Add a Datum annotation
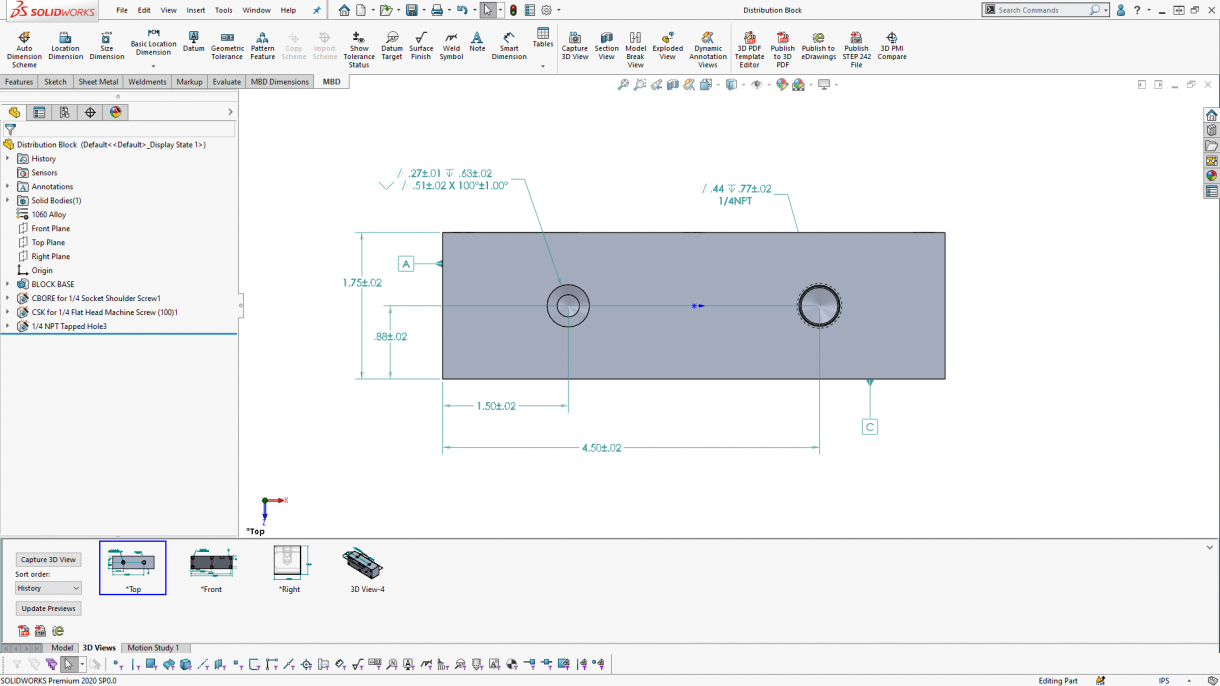 (193, 42)
